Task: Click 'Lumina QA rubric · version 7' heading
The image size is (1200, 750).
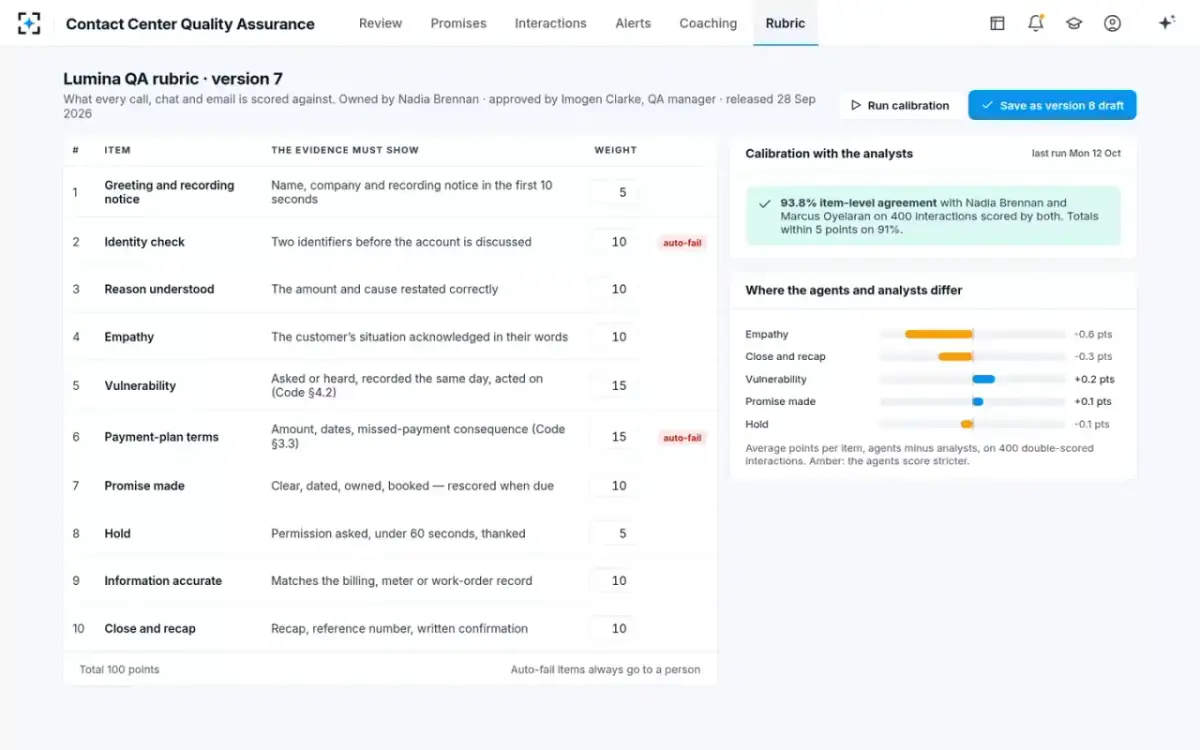Action: point(173,79)
